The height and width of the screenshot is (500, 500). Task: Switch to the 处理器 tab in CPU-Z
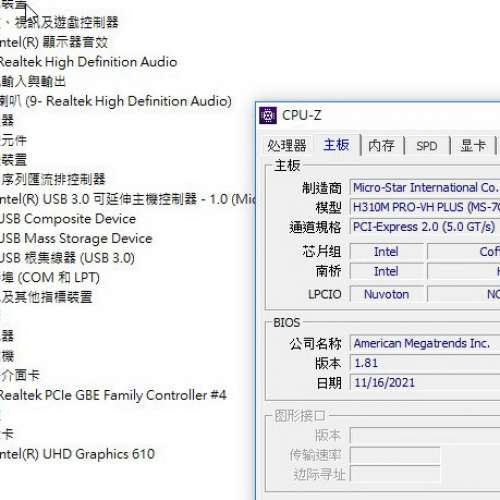point(286,146)
